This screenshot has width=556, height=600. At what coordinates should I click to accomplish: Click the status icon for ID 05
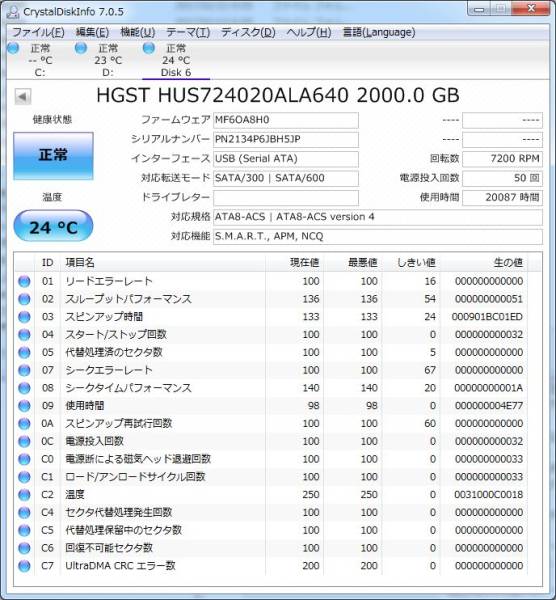[24, 353]
